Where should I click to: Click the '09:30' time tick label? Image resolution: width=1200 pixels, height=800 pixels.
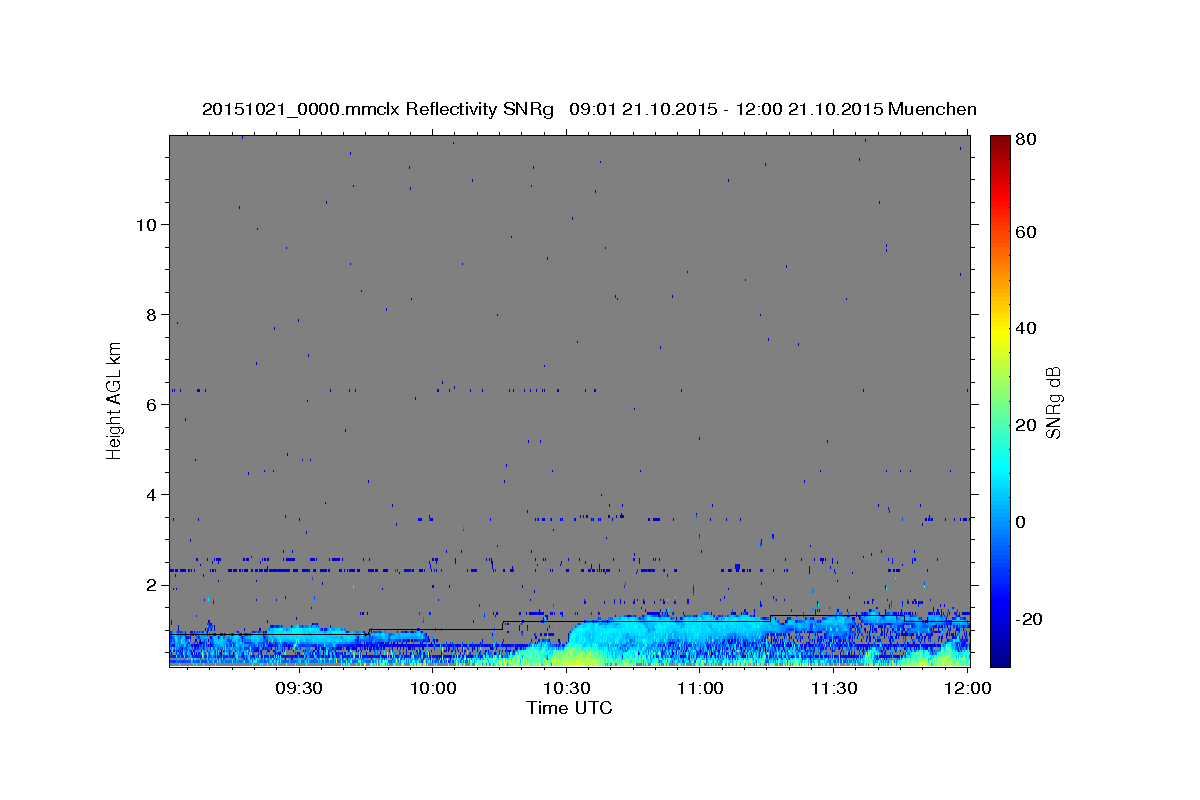(299, 688)
